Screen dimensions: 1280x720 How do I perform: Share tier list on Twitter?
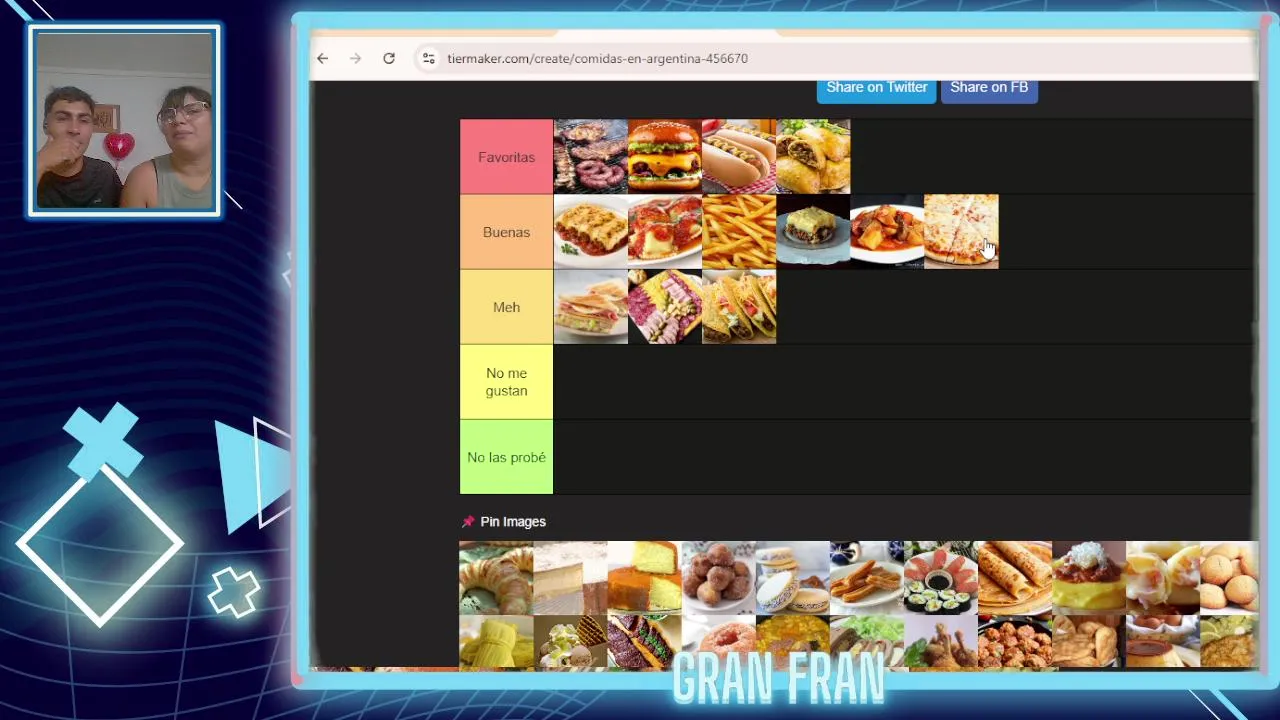coord(877,88)
